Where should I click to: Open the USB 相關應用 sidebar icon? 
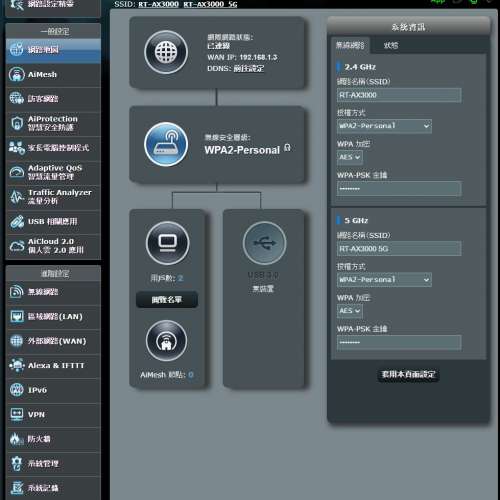tap(17, 222)
